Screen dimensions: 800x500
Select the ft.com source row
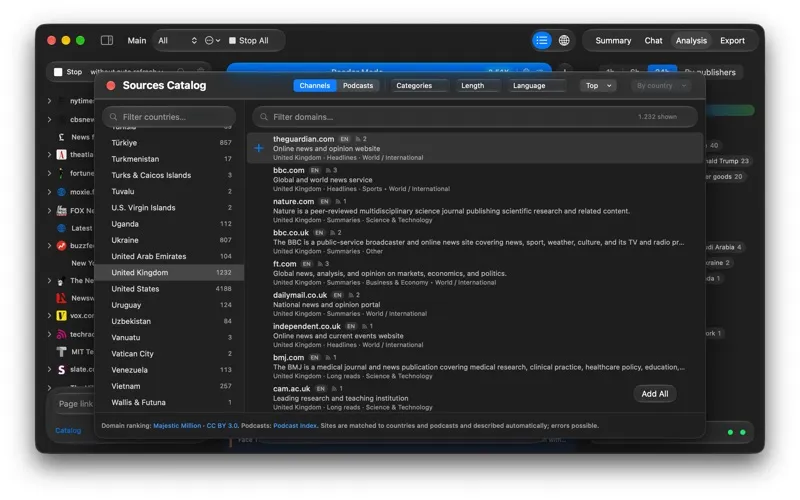click(474, 272)
